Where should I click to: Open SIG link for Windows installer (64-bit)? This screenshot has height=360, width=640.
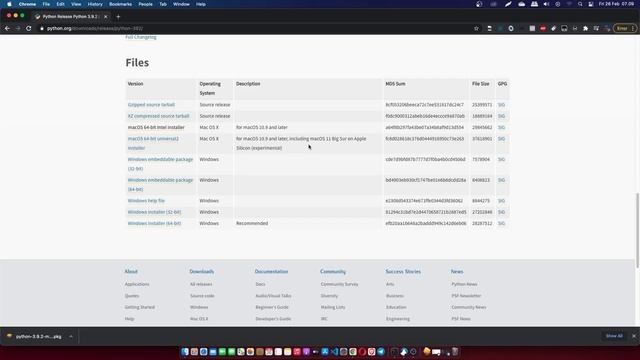click(501, 224)
